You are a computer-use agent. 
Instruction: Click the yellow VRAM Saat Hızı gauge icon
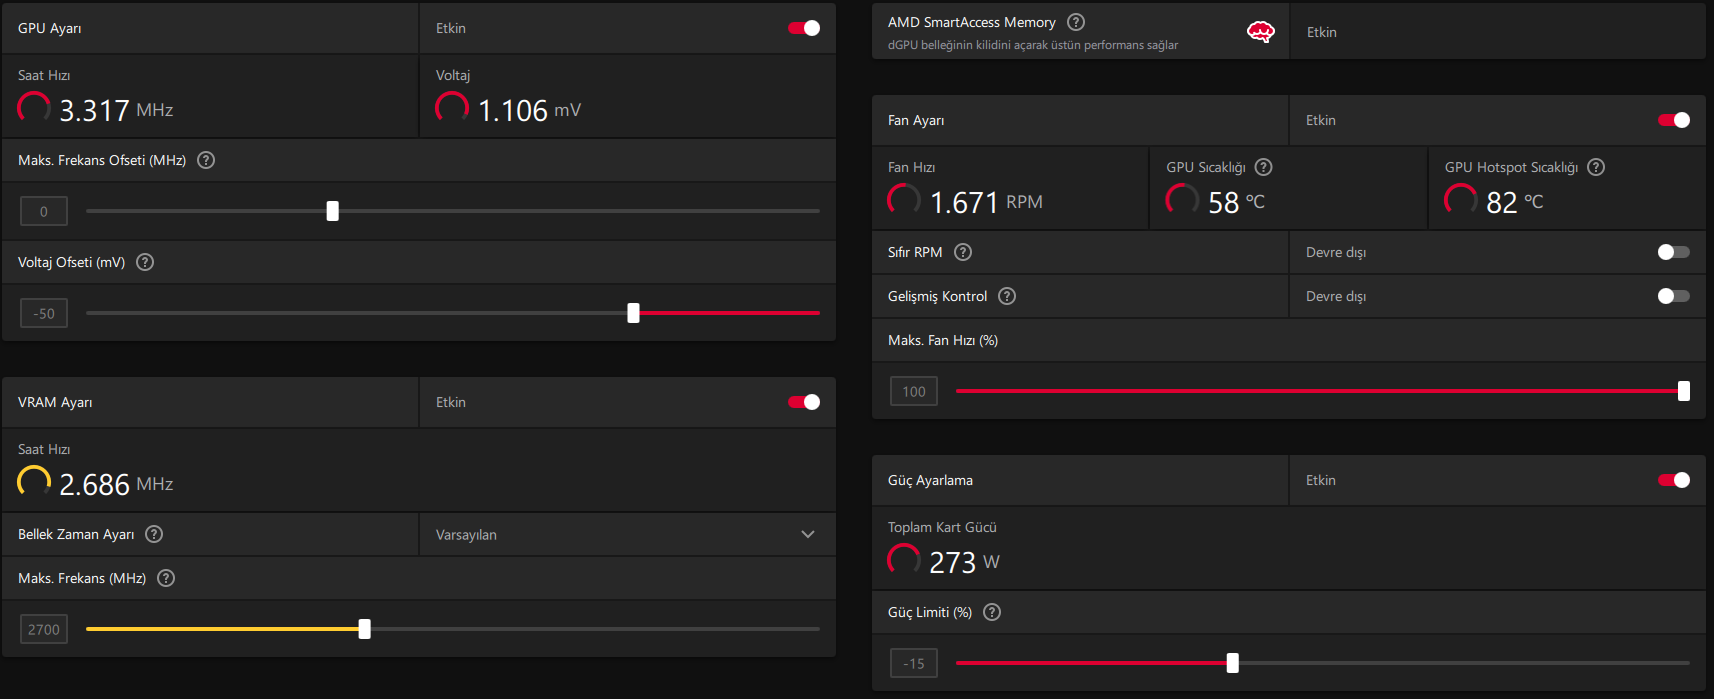coord(34,481)
